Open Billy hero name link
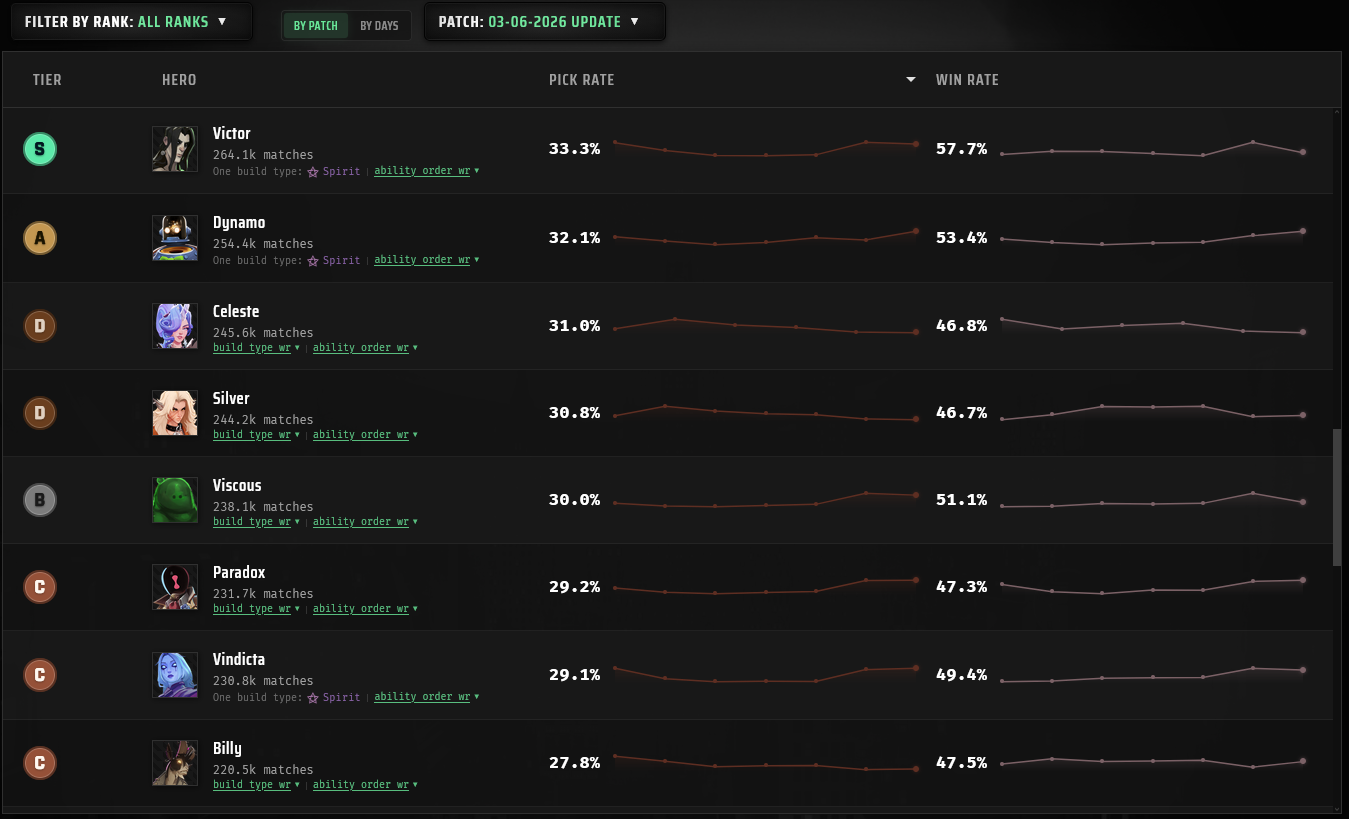 pos(227,748)
